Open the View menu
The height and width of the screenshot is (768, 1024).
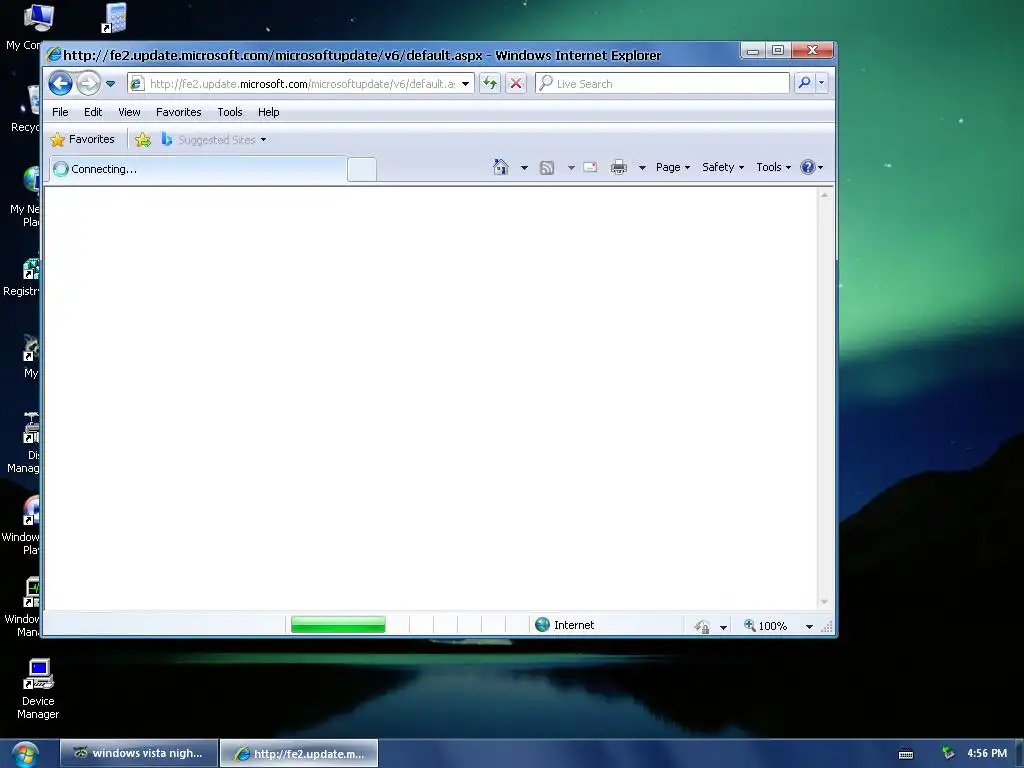(129, 112)
